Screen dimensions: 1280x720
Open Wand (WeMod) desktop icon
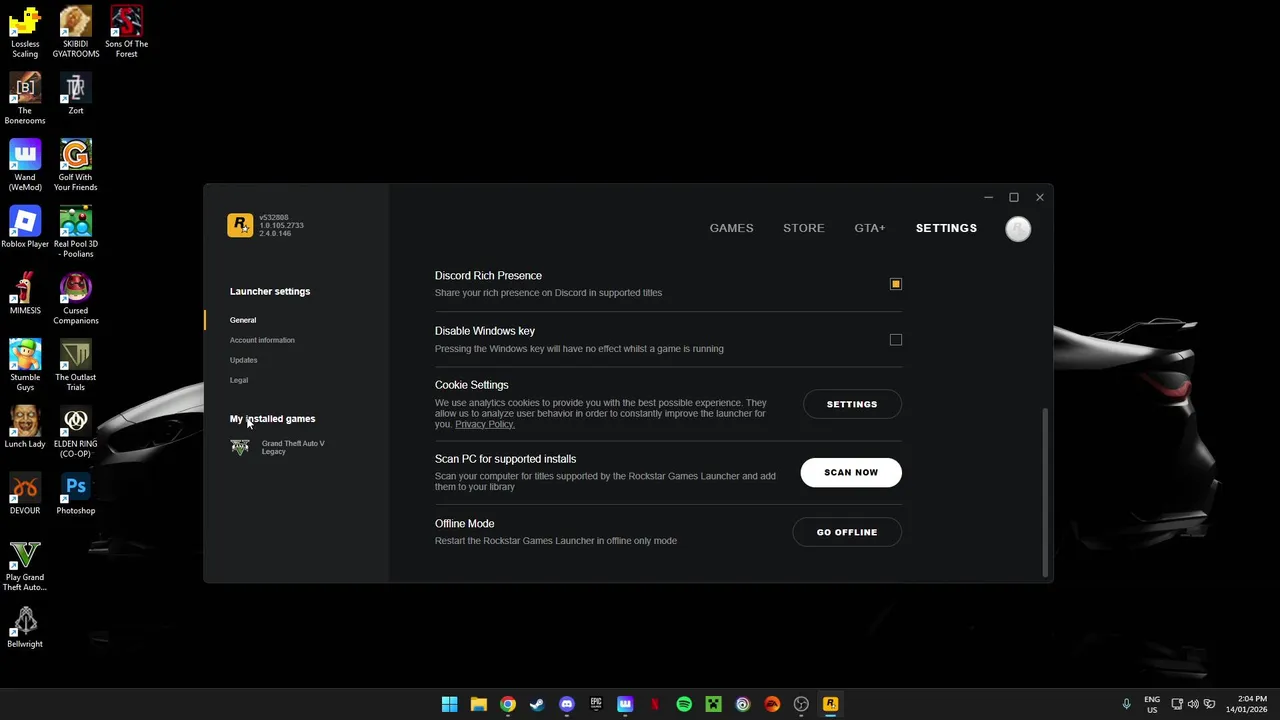(25, 166)
